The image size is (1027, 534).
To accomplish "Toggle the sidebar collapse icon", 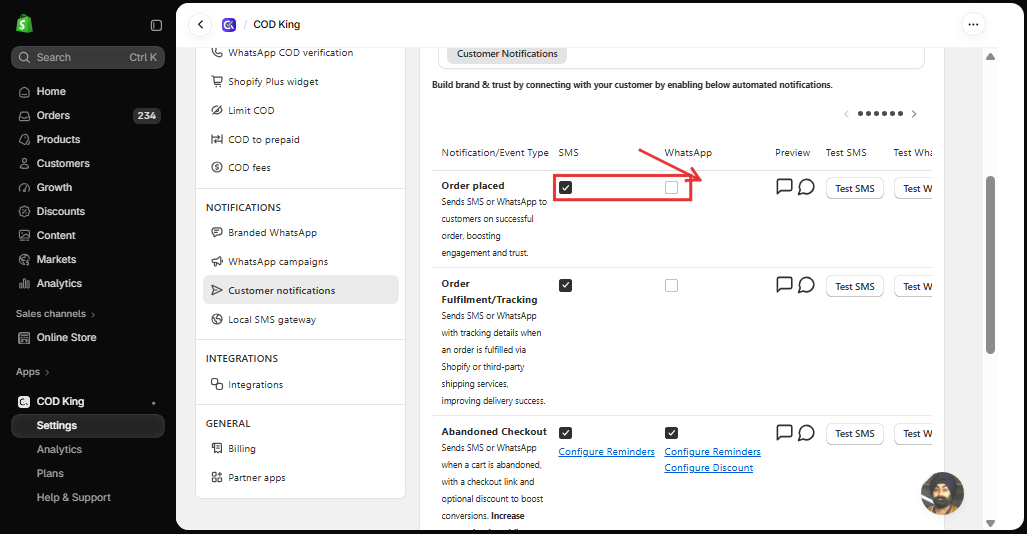I will coord(156,25).
